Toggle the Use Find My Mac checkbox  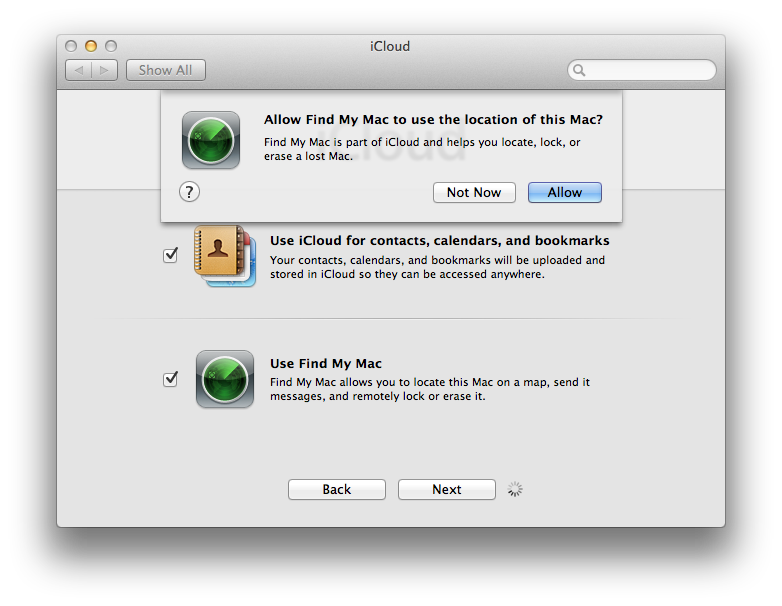tap(171, 379)
